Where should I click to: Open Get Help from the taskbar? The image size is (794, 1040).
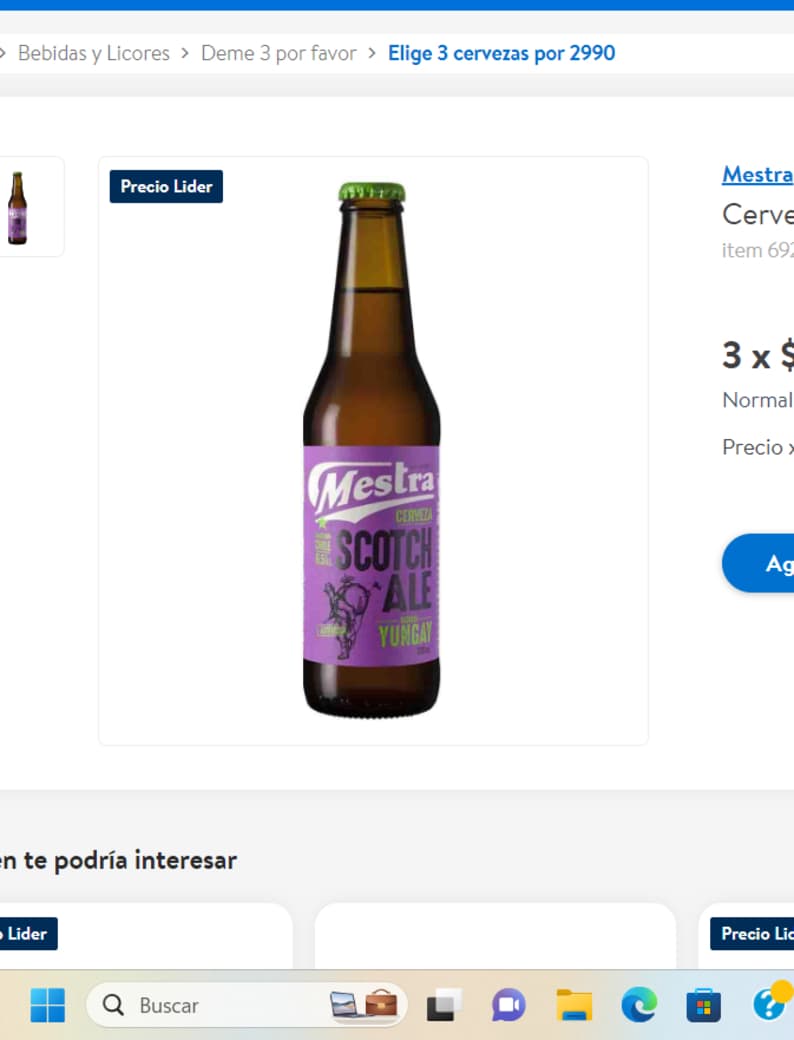[765, 1005]
